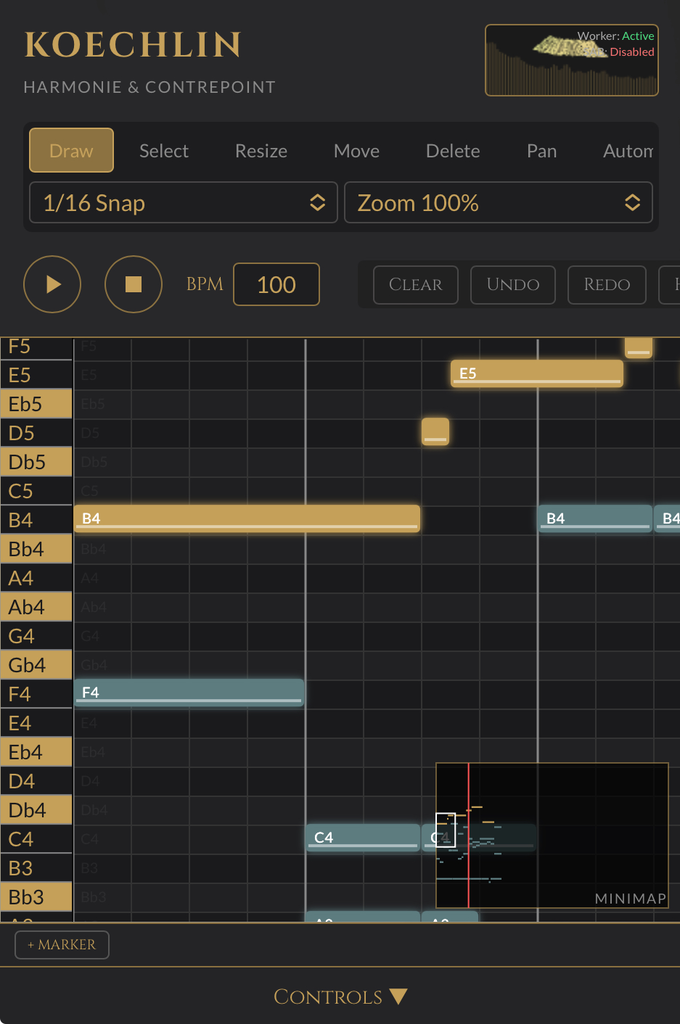Click the Clear button

point(415,284)
